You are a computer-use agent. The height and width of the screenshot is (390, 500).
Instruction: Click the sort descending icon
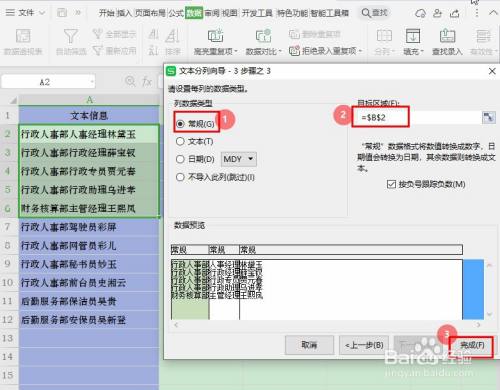click(153, 50)
